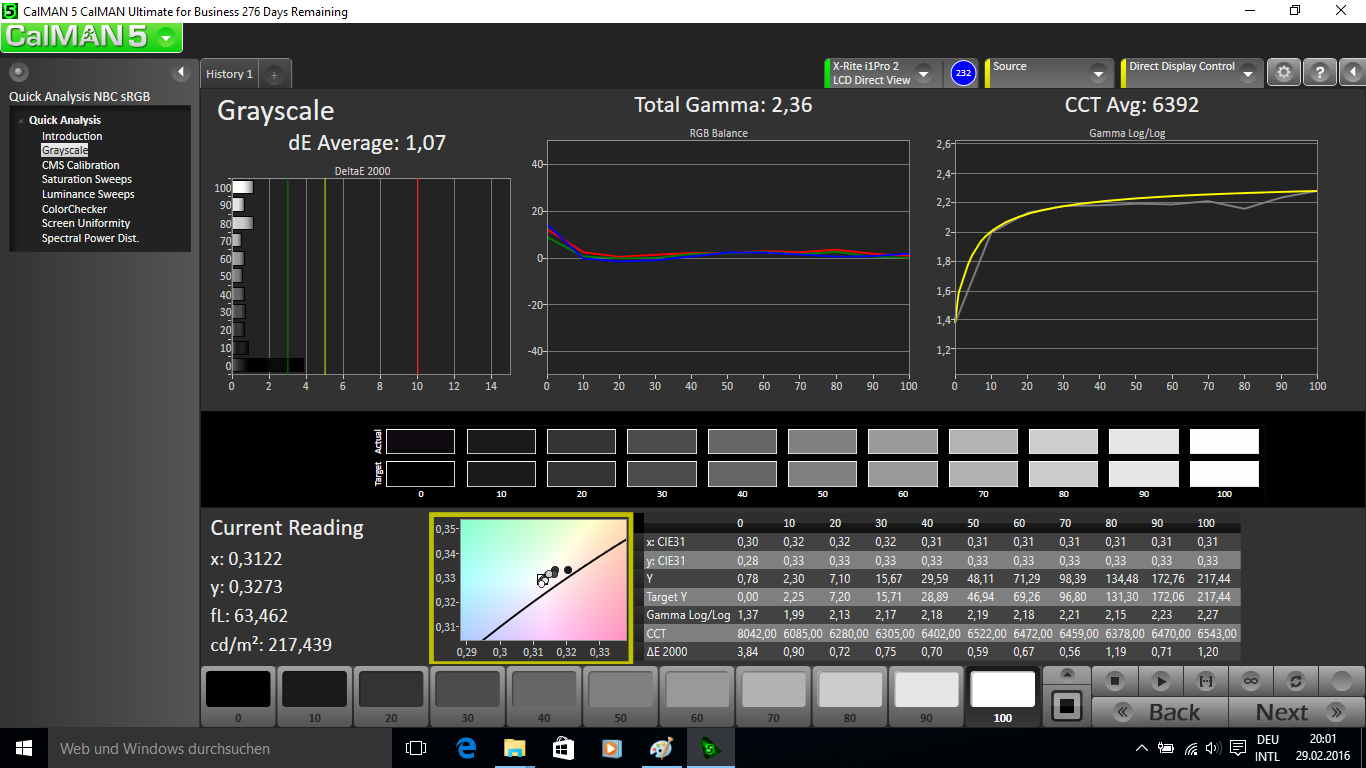The width and height of the screenshot is (1366, 768).
Task: Select the 40 percent gray level swatch
Action: coord(544,696)
